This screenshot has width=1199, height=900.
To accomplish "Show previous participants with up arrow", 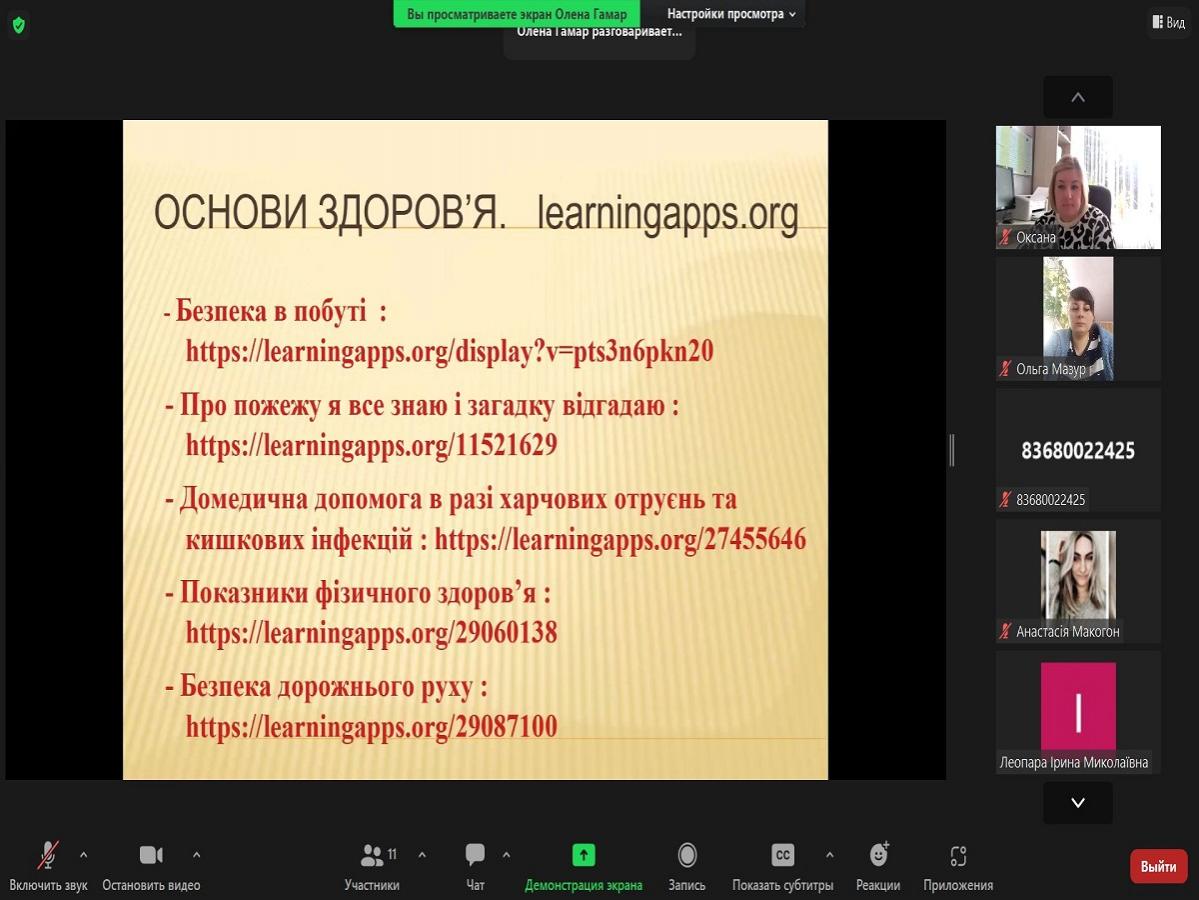I will point(1078,97).
